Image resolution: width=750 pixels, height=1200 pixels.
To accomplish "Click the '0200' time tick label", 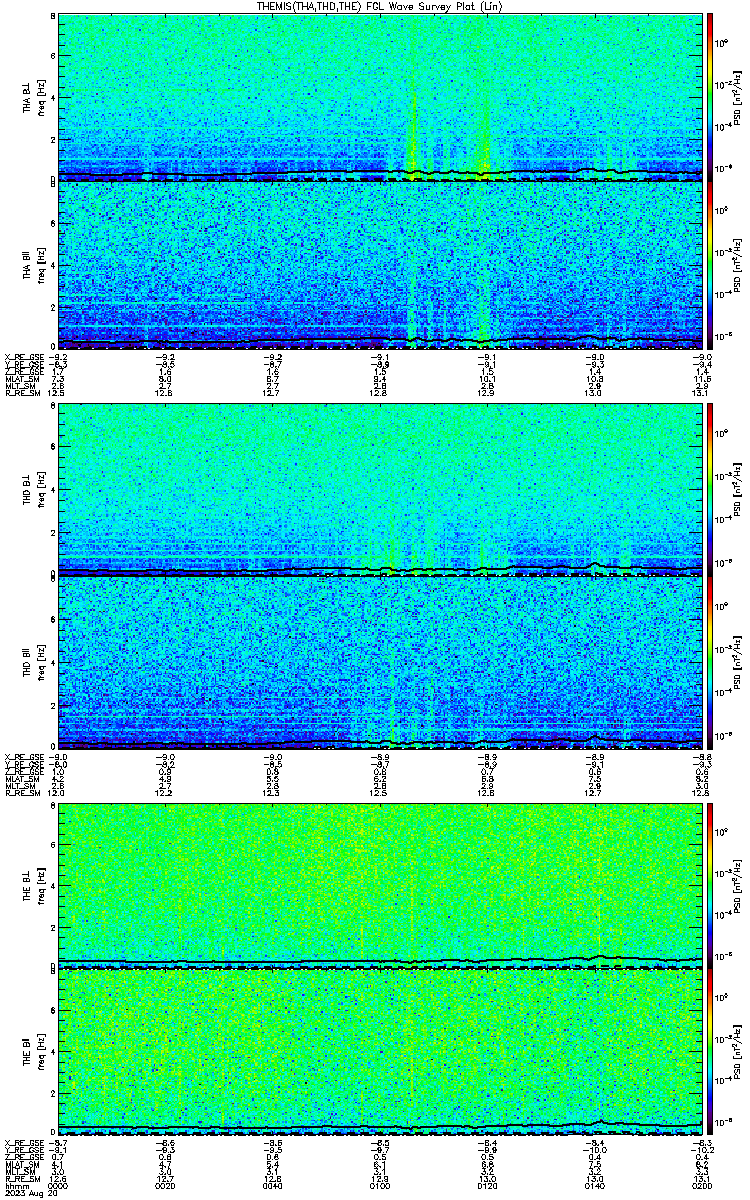I will click(700, 1186).
